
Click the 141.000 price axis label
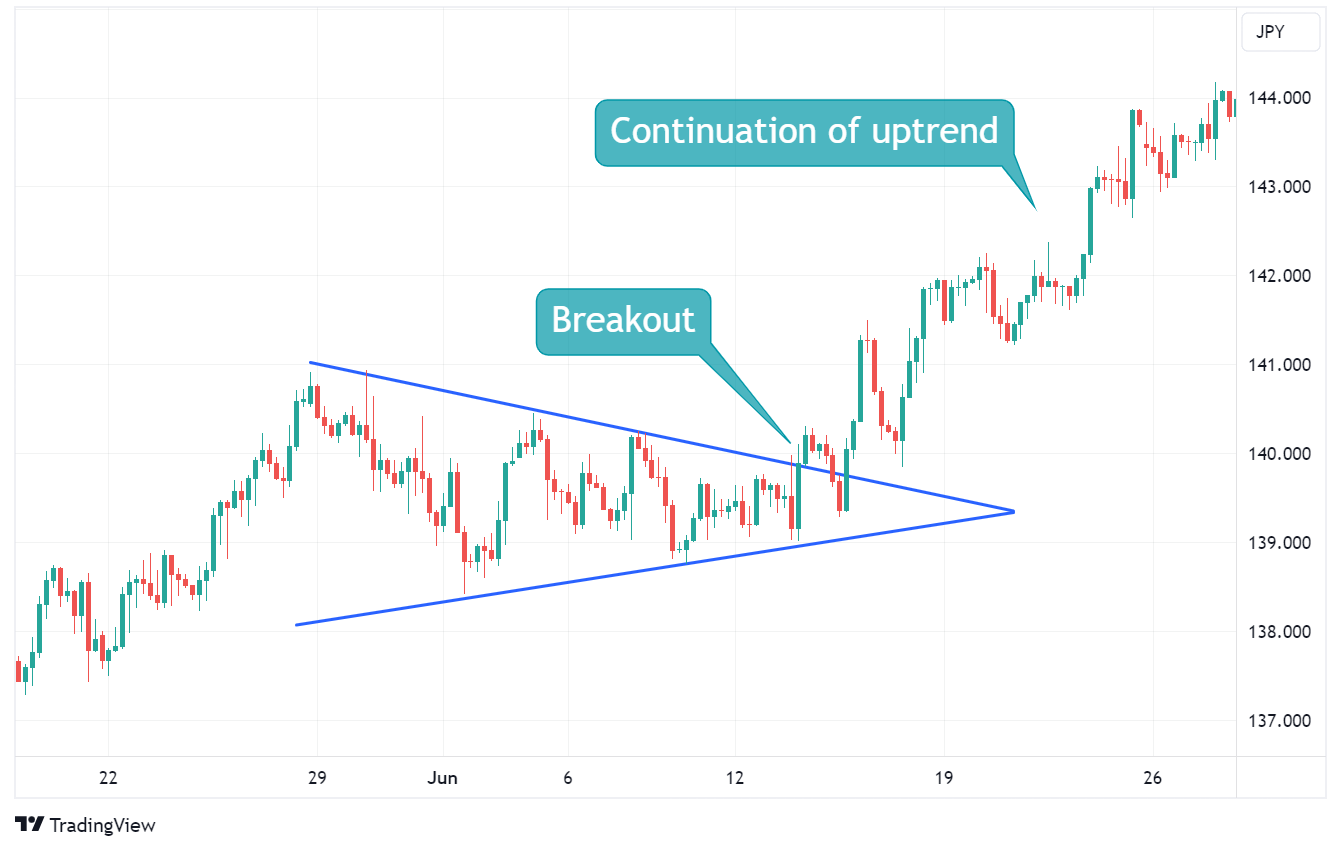click(1281, 365)
